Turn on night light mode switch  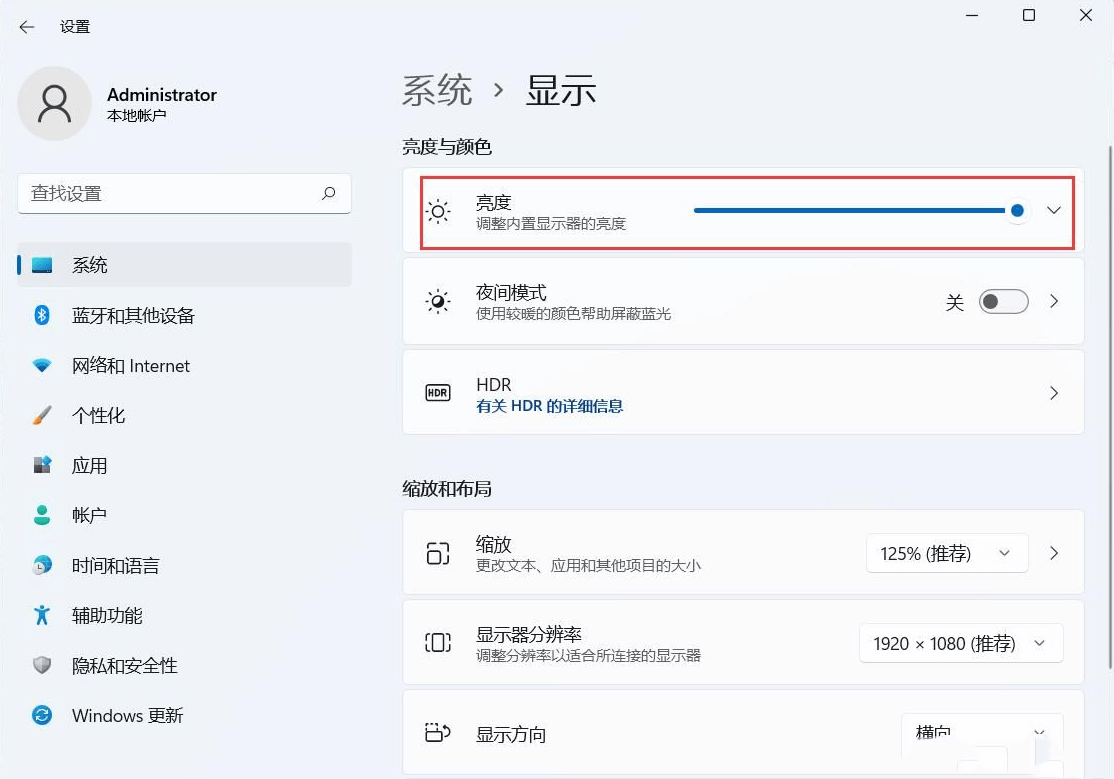pyautogui.click(x=1002, y=301)
